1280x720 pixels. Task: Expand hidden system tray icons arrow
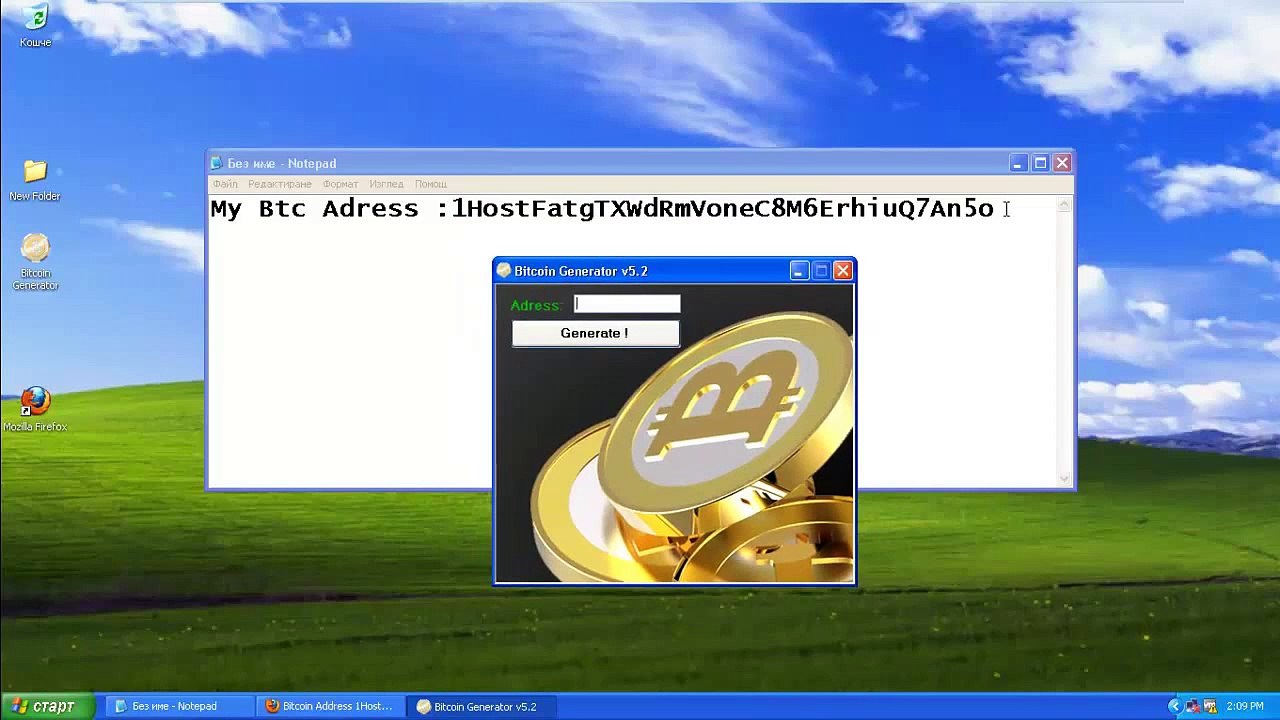(1175, 706)
